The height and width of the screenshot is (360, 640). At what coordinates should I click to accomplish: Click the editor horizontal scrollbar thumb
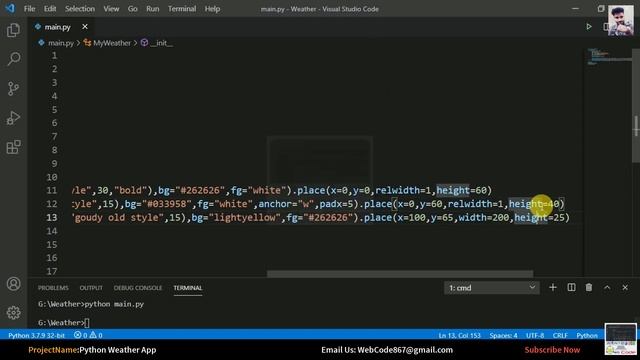click(400, 273)
